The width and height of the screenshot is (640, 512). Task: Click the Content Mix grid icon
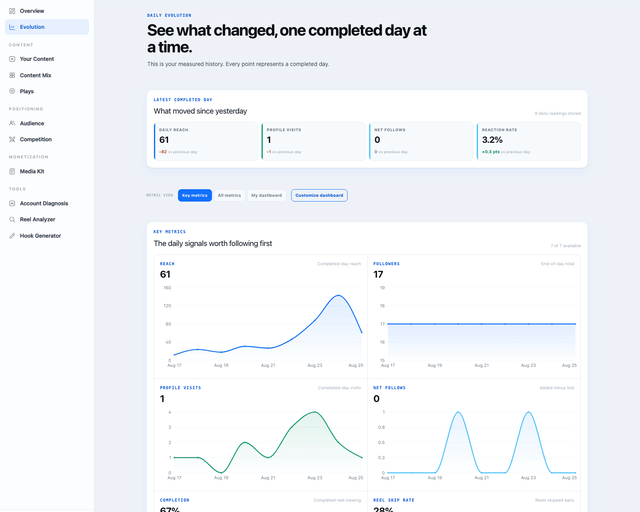12,75
